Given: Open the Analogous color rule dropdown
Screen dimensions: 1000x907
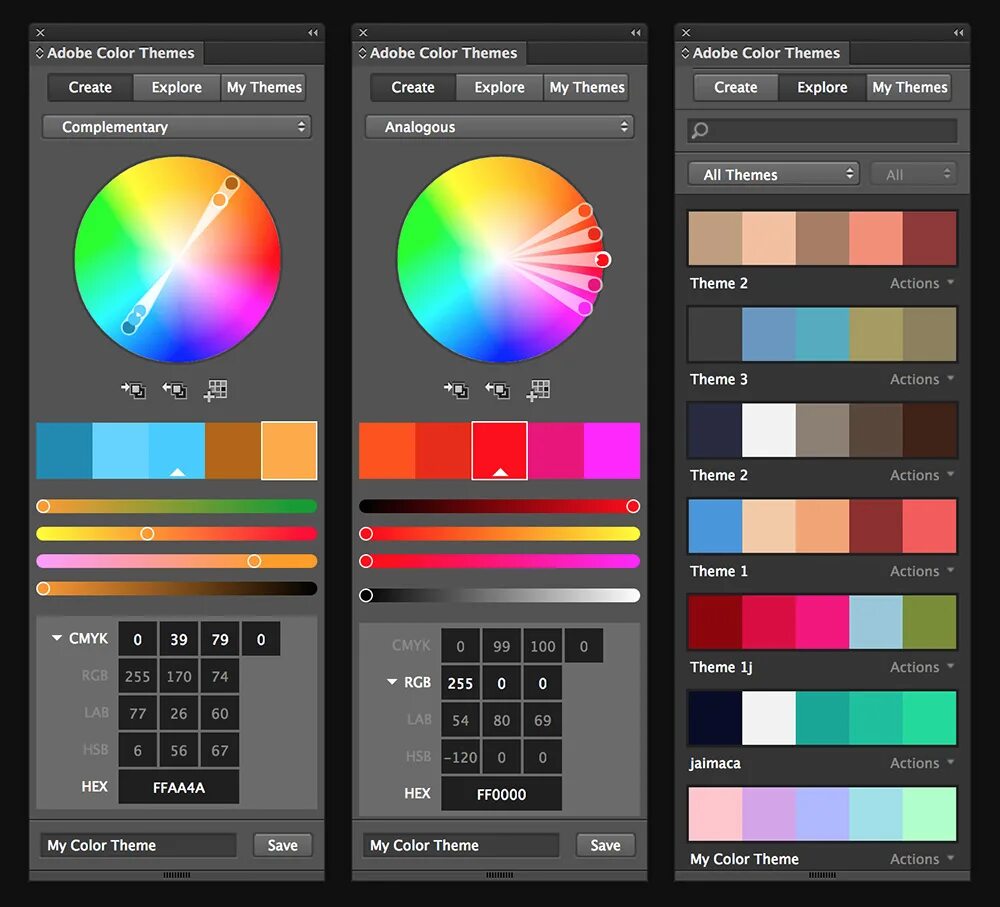Looking at the screenshot, I should pos(499,127).
